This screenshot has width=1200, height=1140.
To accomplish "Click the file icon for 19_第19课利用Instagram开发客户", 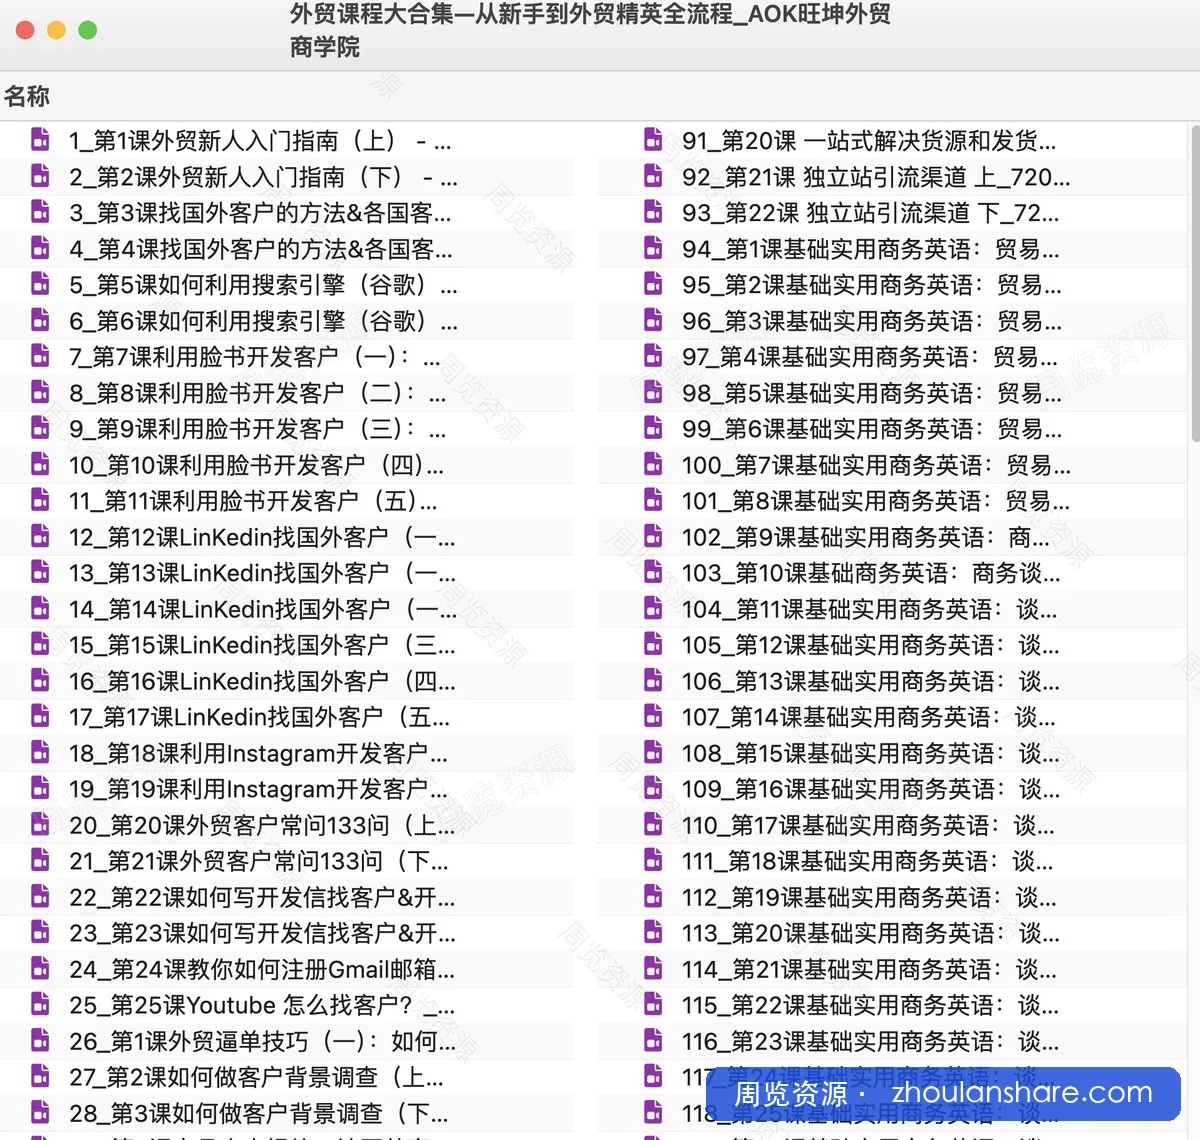I will pos(40,787).
